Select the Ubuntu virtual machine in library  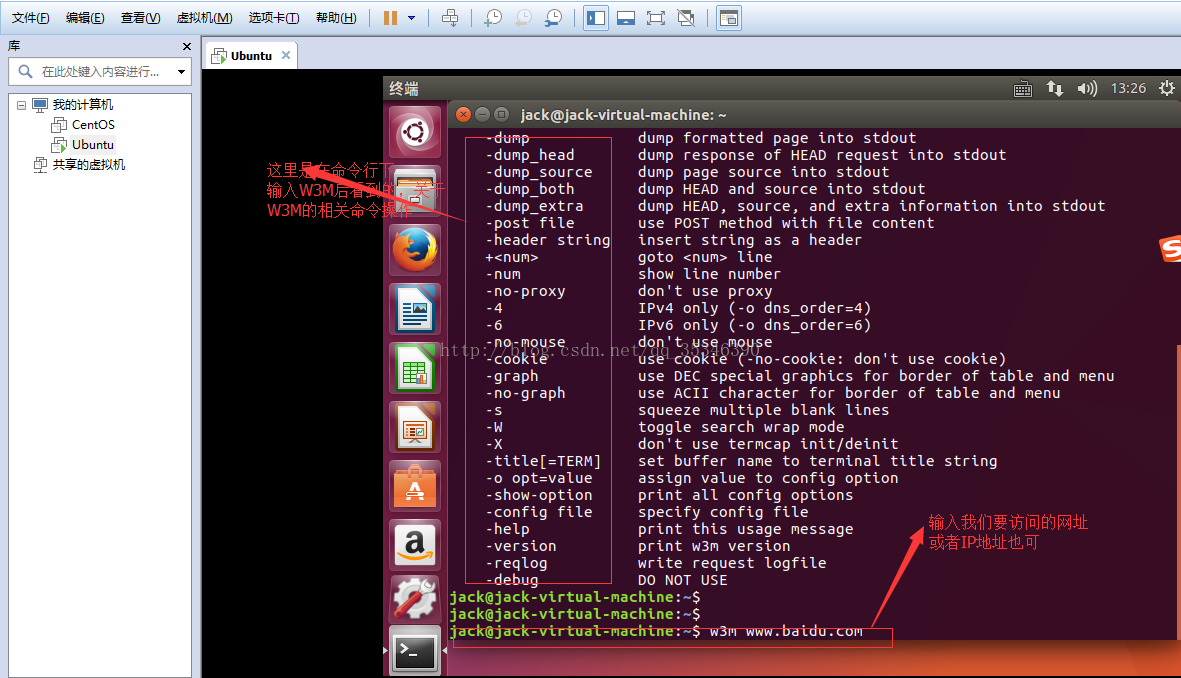(93, 145)
